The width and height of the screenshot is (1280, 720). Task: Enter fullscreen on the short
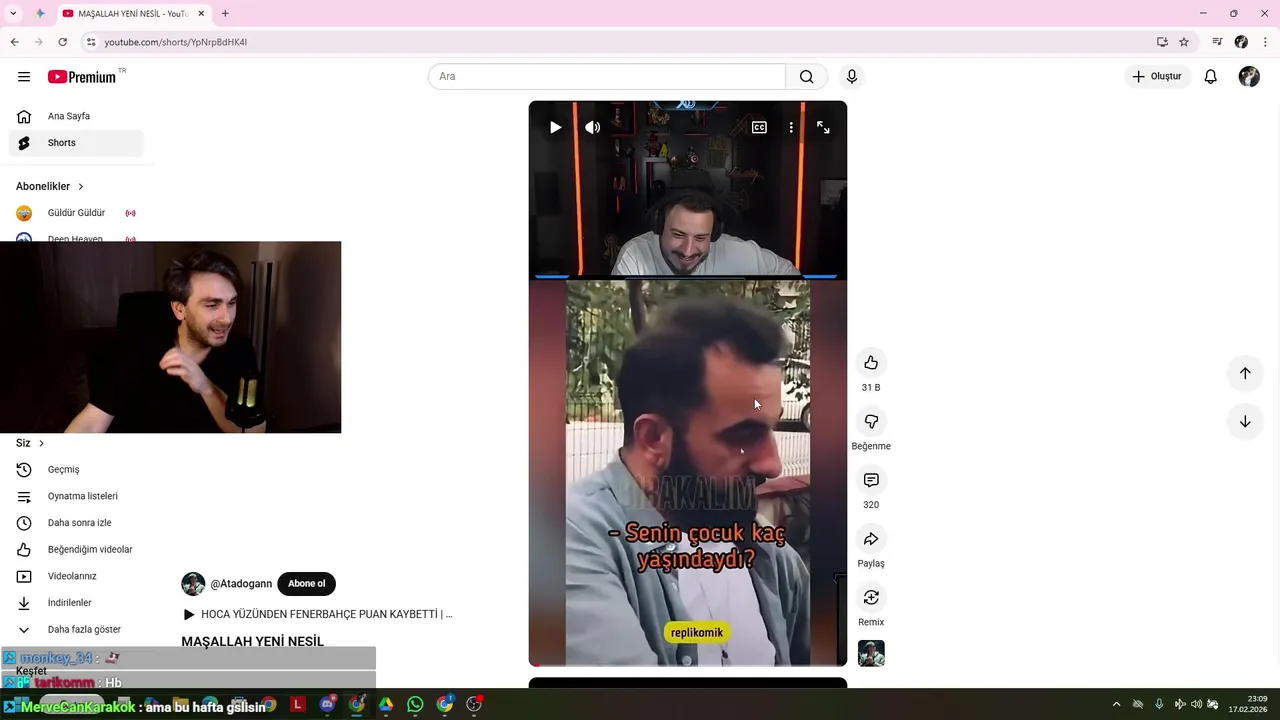pos(823,127)
